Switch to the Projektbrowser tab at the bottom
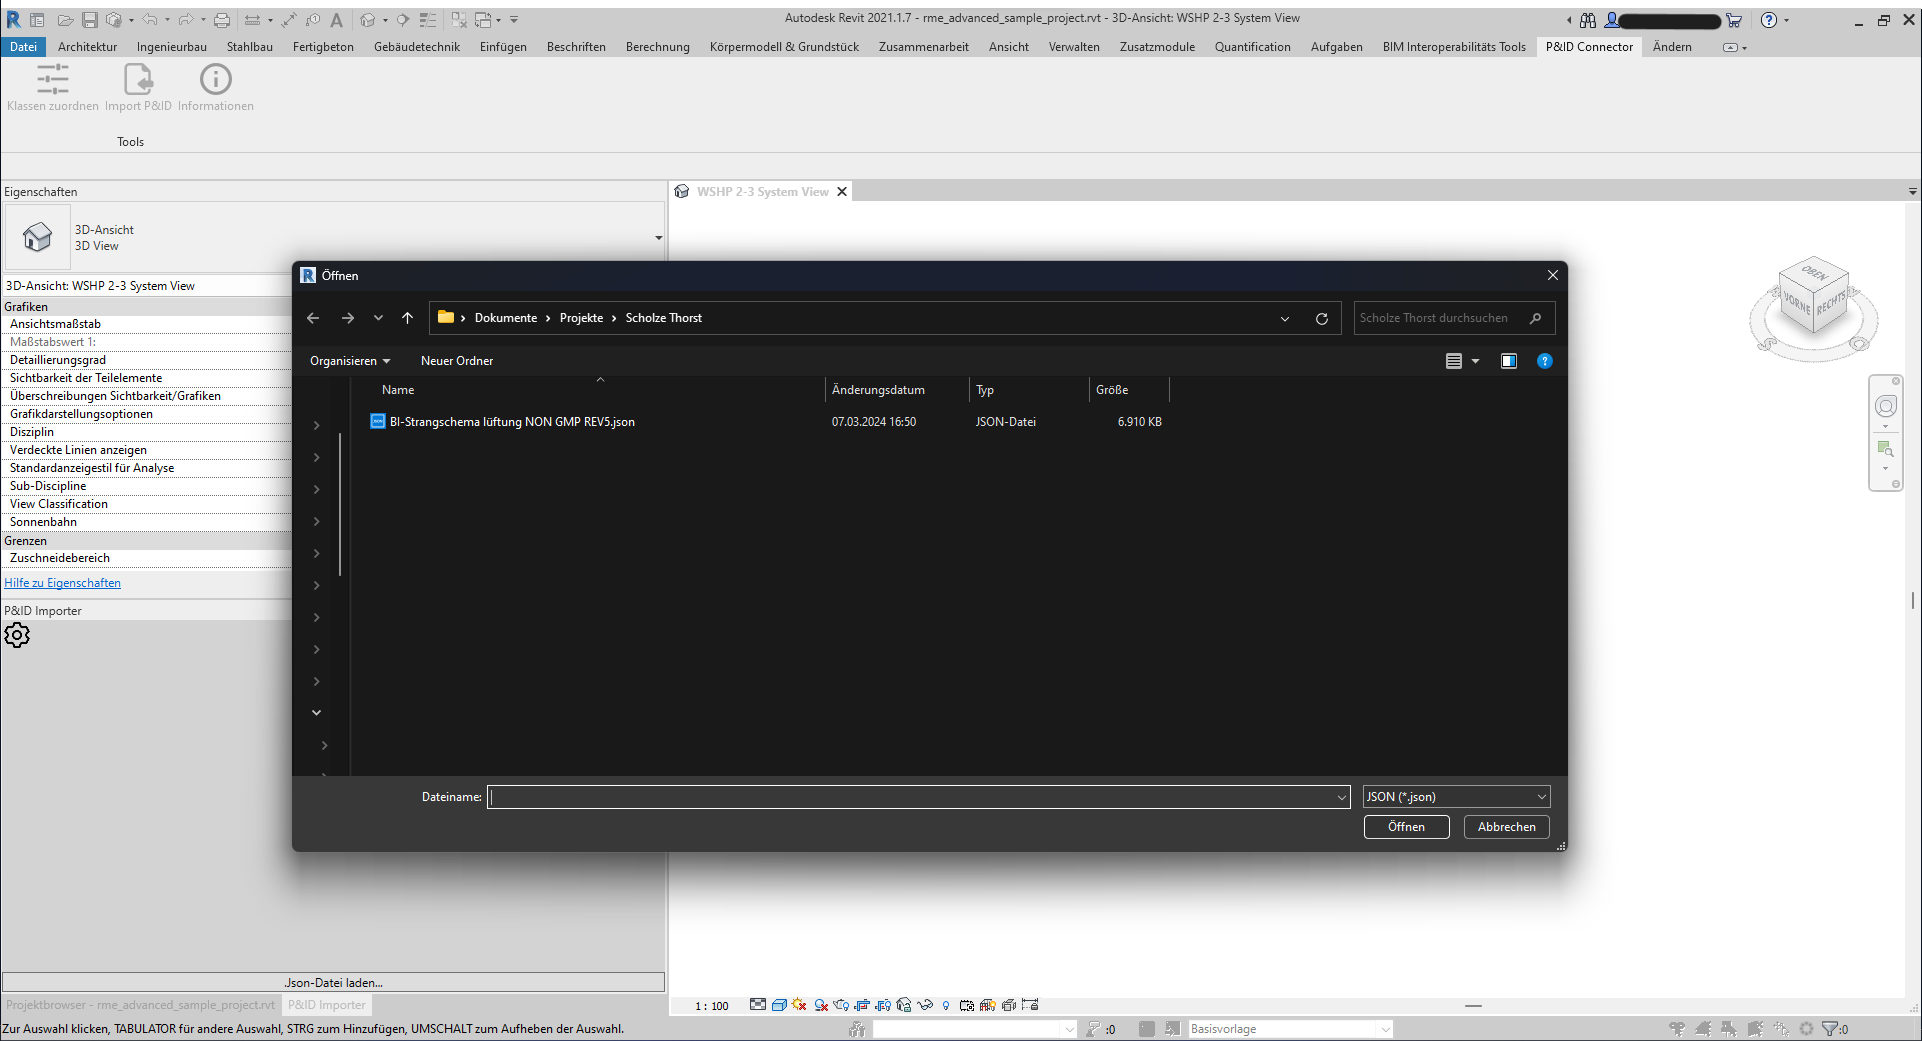The image size is (1922, 1041). pos(140,1004)
